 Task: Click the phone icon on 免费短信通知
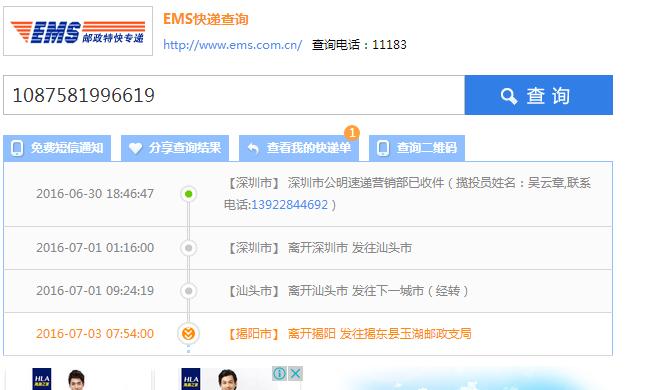[17, 148]
